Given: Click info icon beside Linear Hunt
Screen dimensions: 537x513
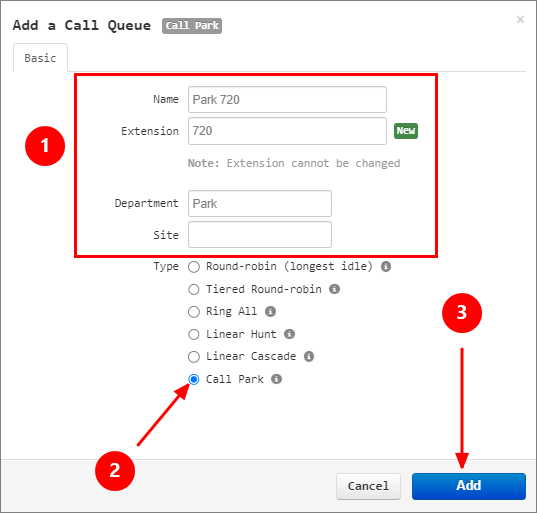Looking at the screenshot, I should 289,334.
